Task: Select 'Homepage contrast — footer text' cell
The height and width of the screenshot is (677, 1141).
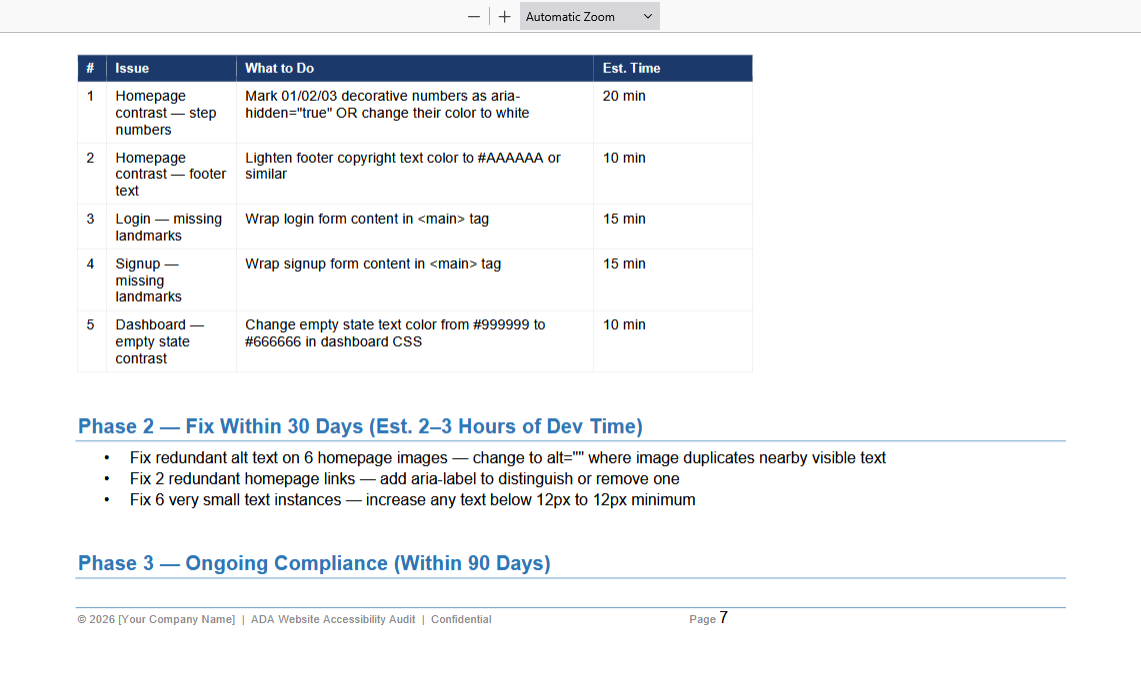Action: (x=170, y=174)
